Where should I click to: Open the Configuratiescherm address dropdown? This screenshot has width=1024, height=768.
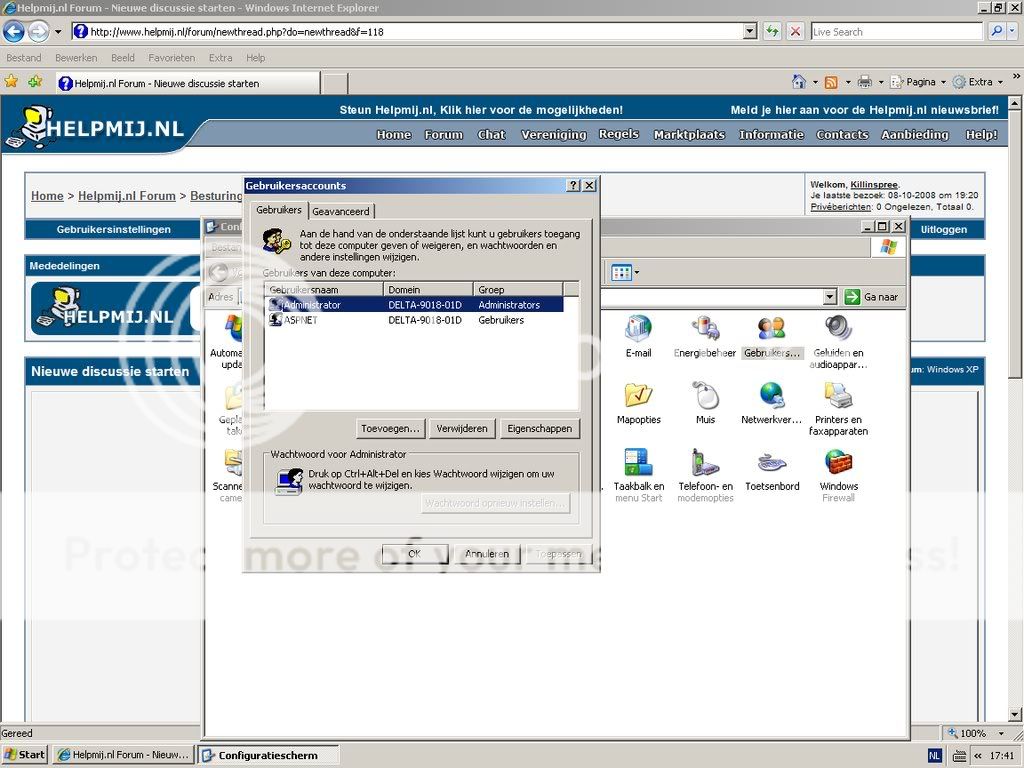point(829,297)
